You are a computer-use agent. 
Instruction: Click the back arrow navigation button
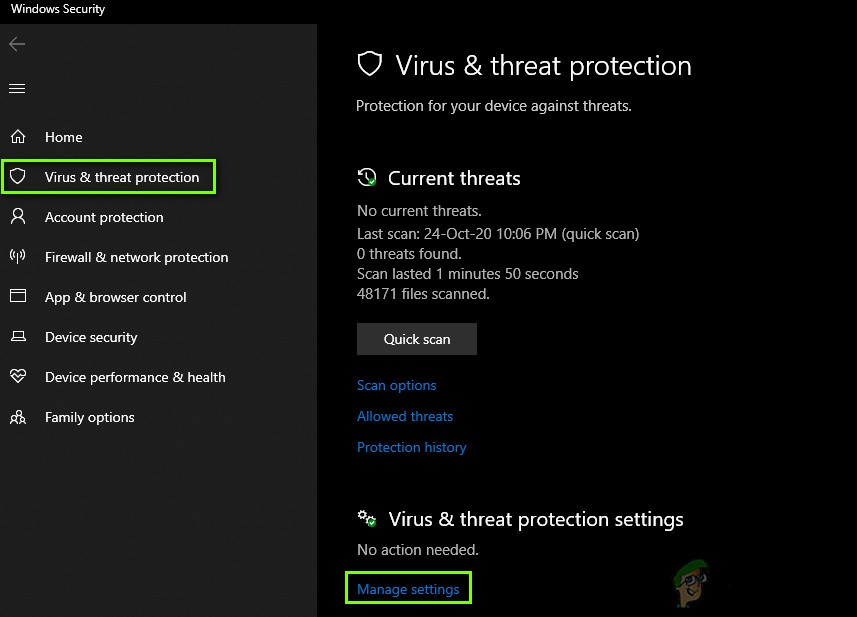click(16, 44)
